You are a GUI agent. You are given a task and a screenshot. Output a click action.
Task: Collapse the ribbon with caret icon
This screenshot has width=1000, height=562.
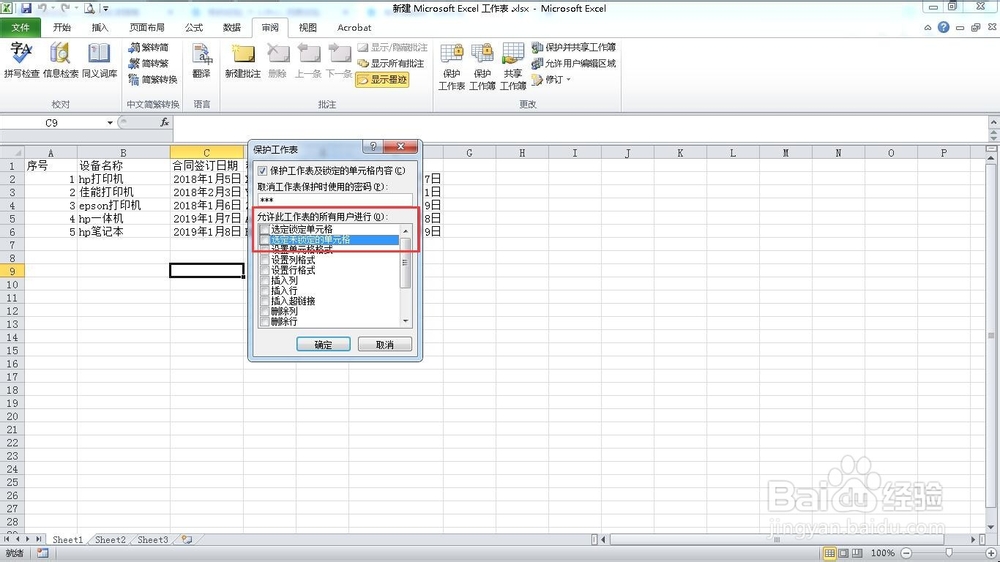pyautogui.click(x=927, y=27)
